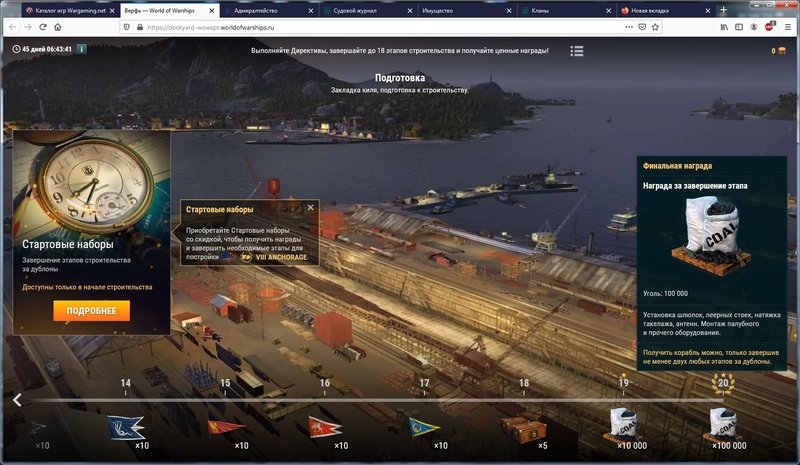This screenshot has height=465, width=800.
Task: Check the token balance in top right
Action: click(778, 51)
